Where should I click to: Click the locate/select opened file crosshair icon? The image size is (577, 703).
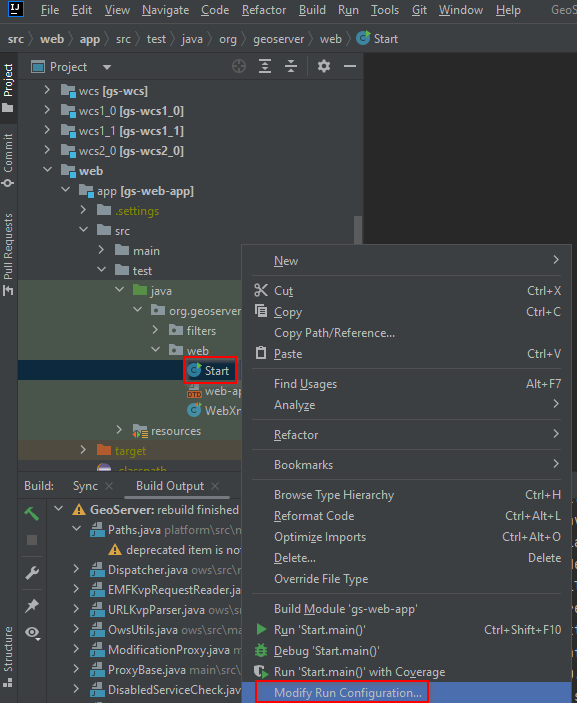(x=239, y=66)
